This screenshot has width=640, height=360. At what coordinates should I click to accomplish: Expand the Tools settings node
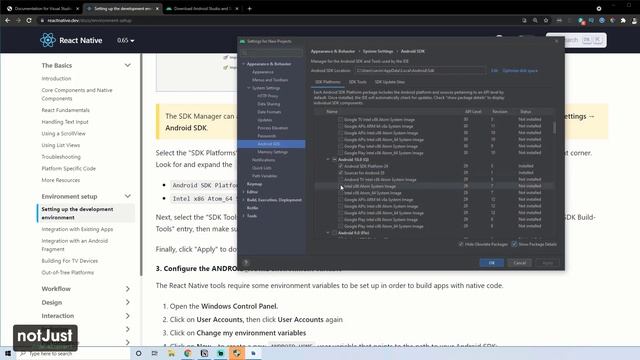[244, 216]
